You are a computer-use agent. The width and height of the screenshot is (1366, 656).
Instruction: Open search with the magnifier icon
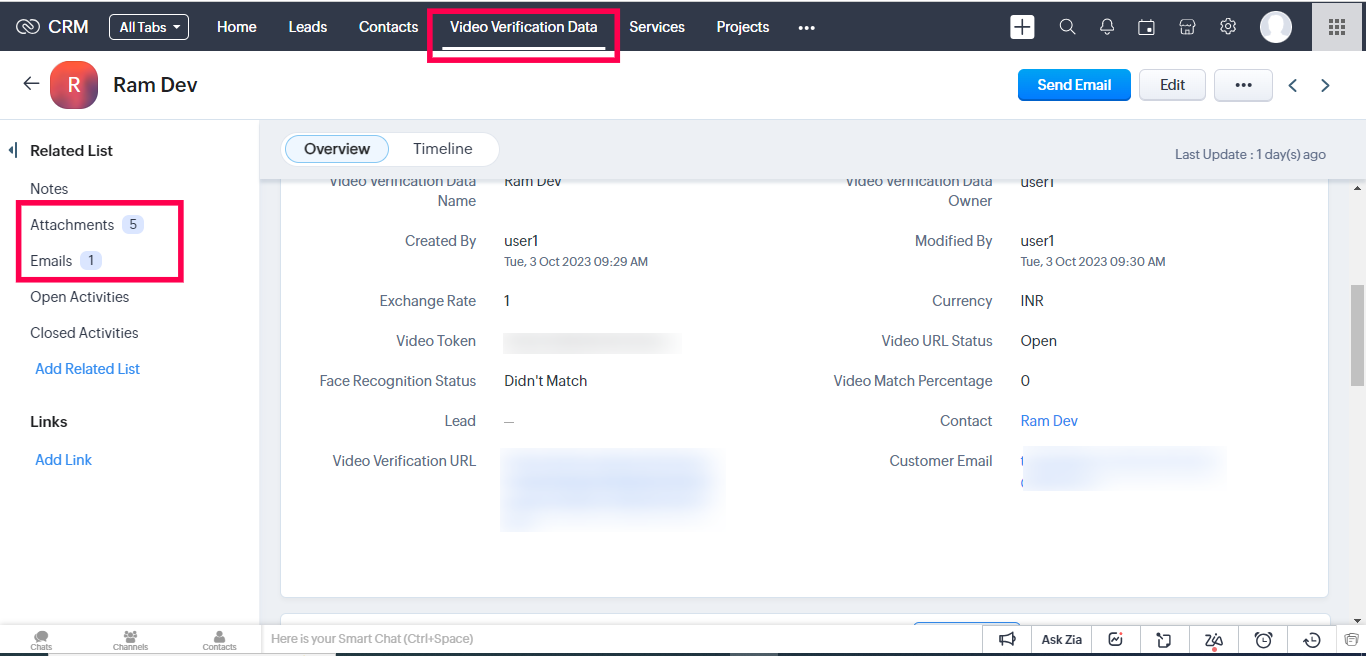1067,27
